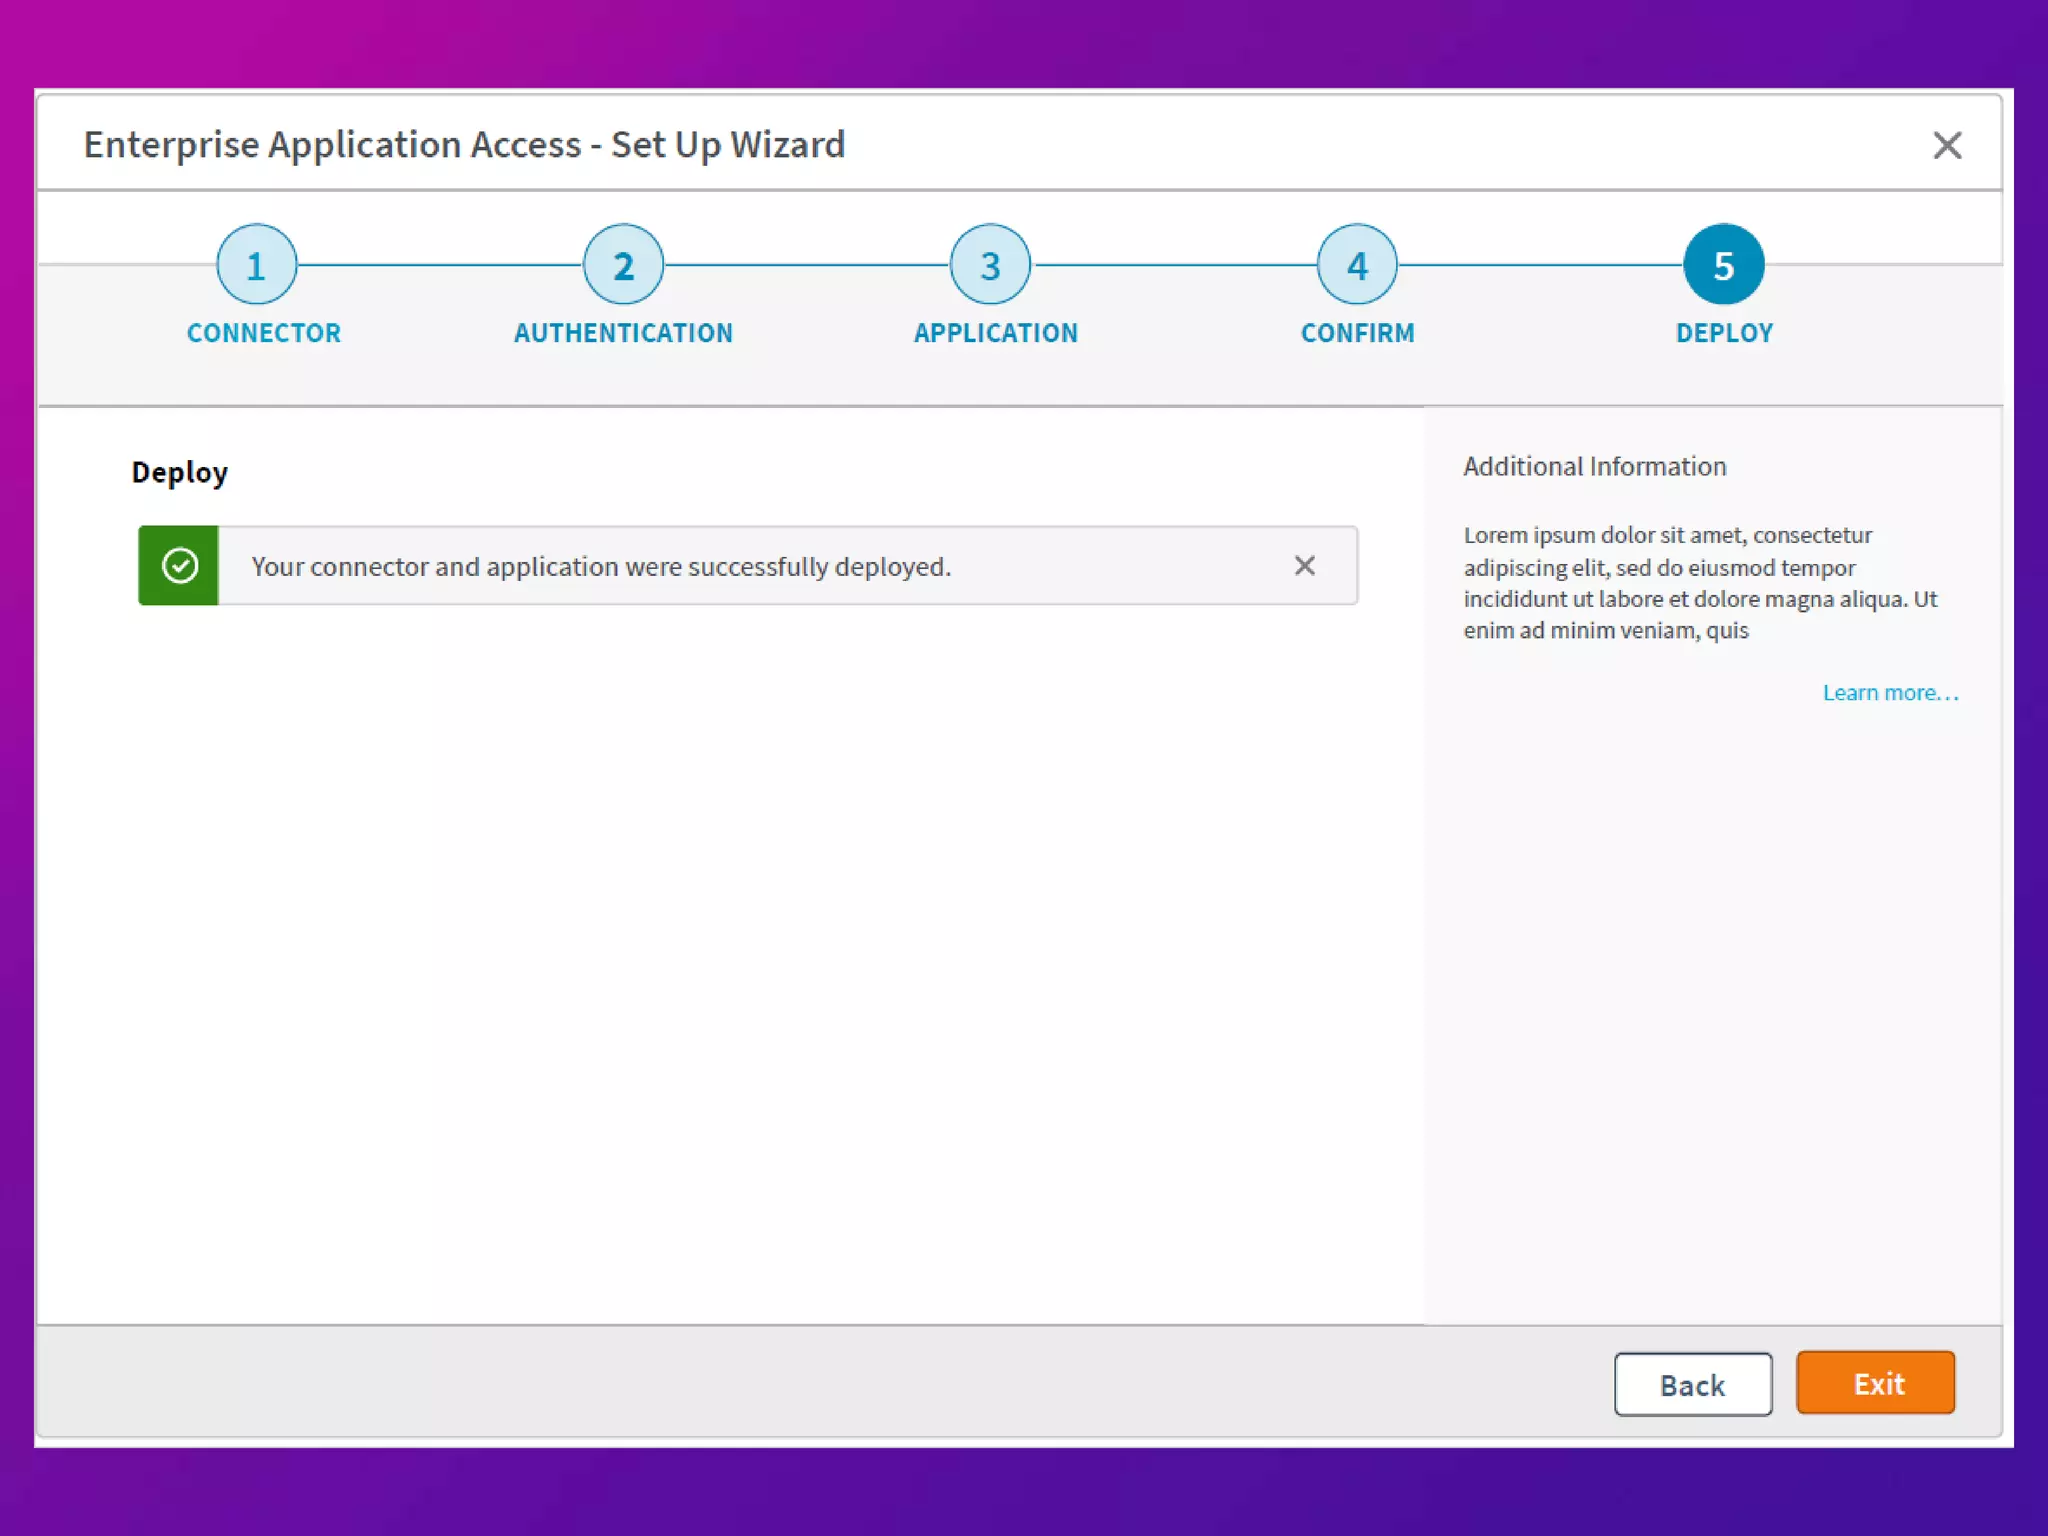Click the Enterprise Application Access title
This screenshot has width=2048, height=1536.
464,145
